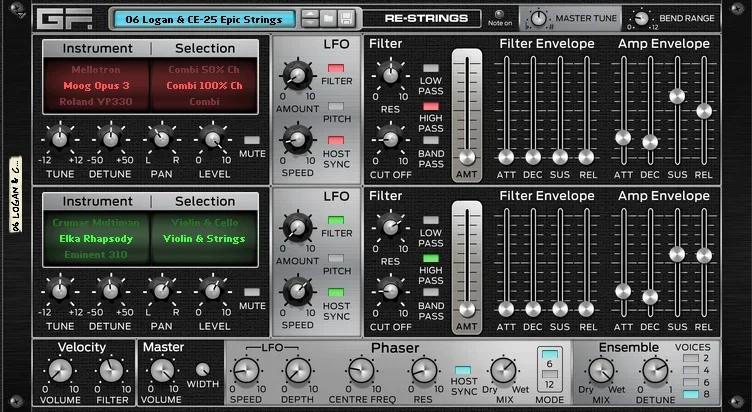Select Low Pass on top layer filter
Image resolution: width=752 pixels, height=412 pixels.
(x=431, y=68)
